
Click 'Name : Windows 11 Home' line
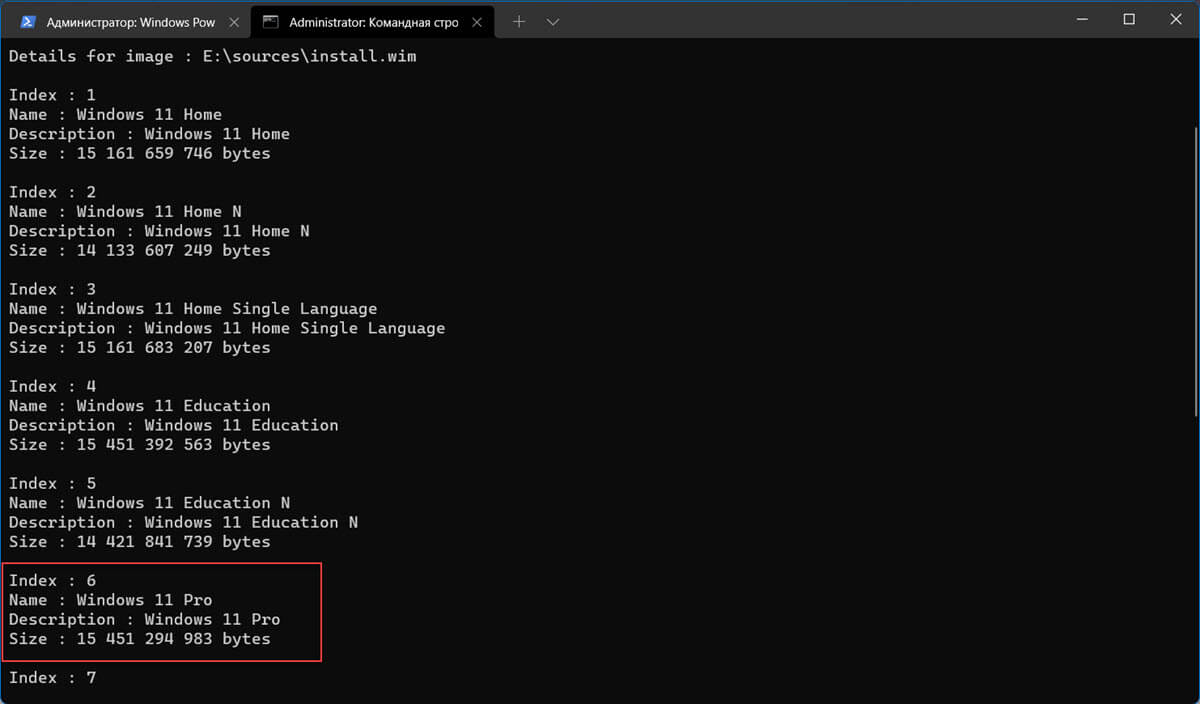115,114
